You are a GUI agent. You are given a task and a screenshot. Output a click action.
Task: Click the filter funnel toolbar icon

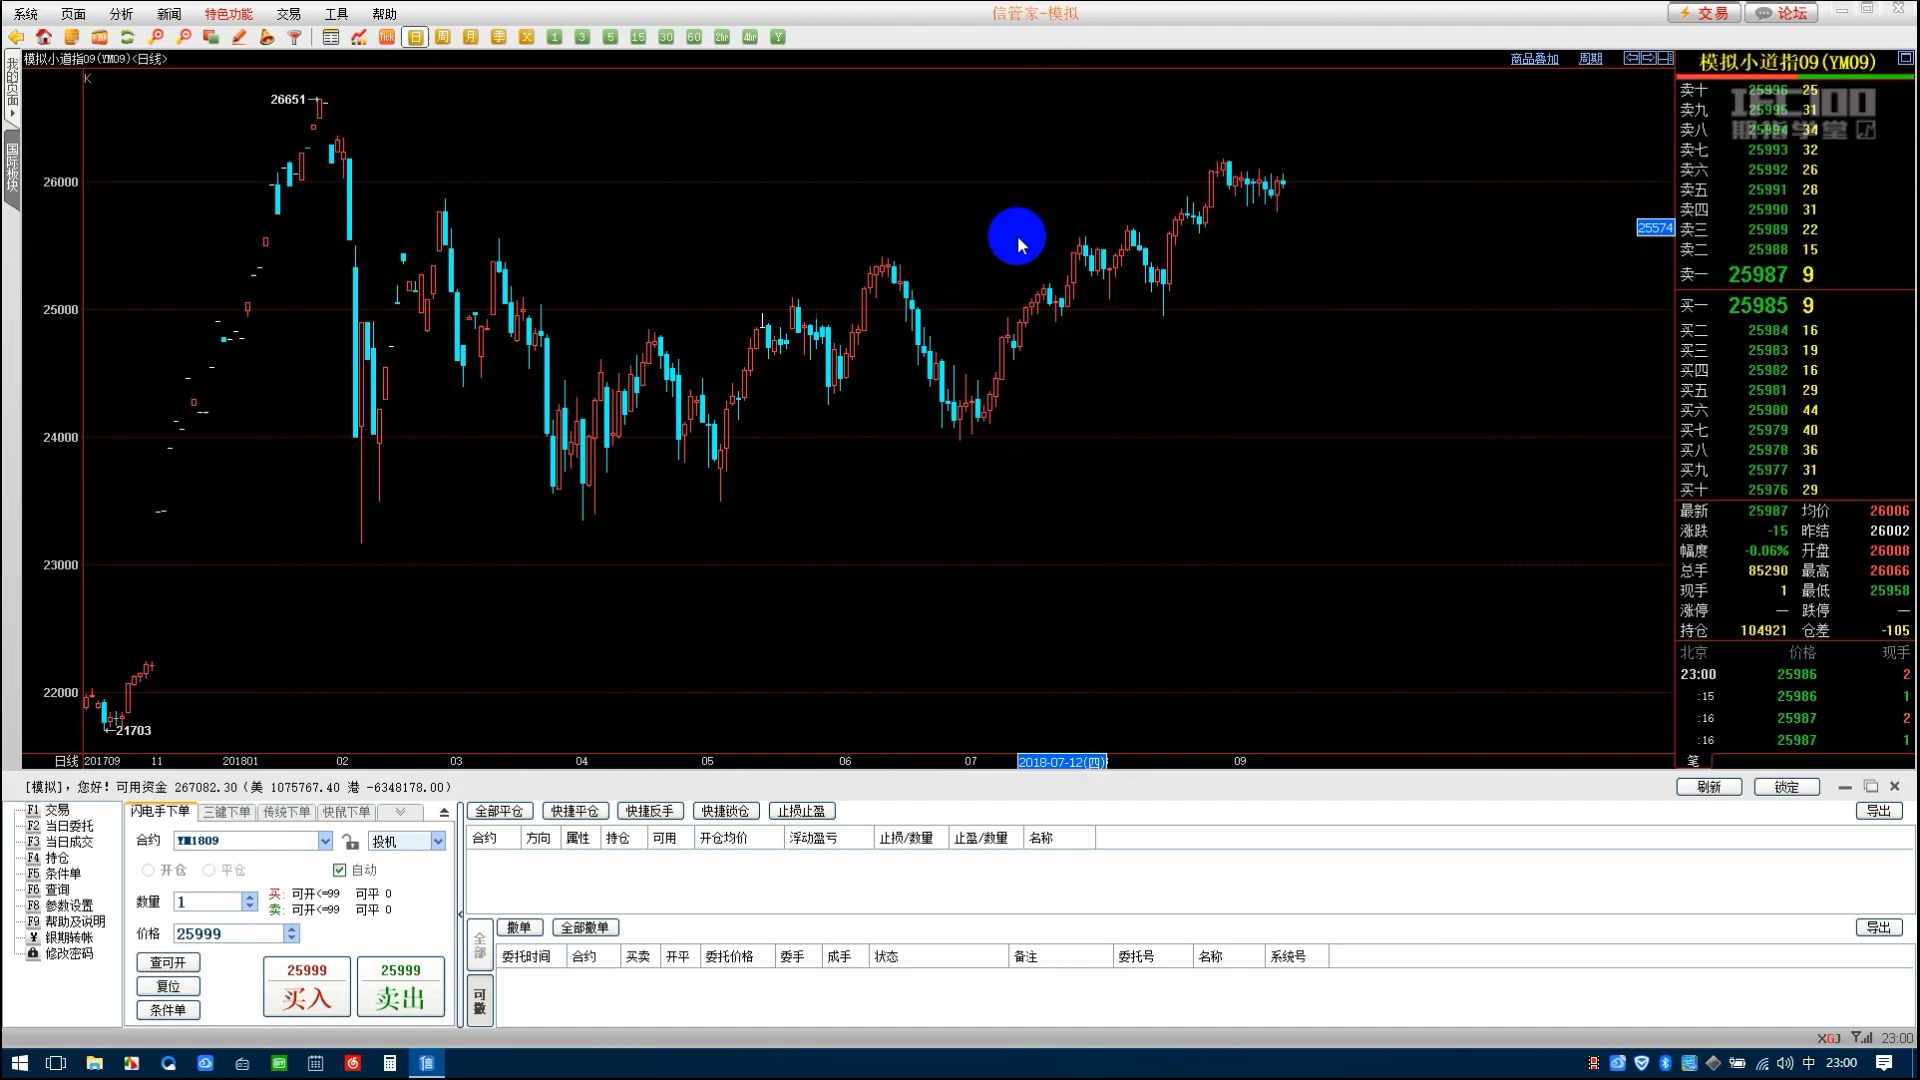[295, 37]
